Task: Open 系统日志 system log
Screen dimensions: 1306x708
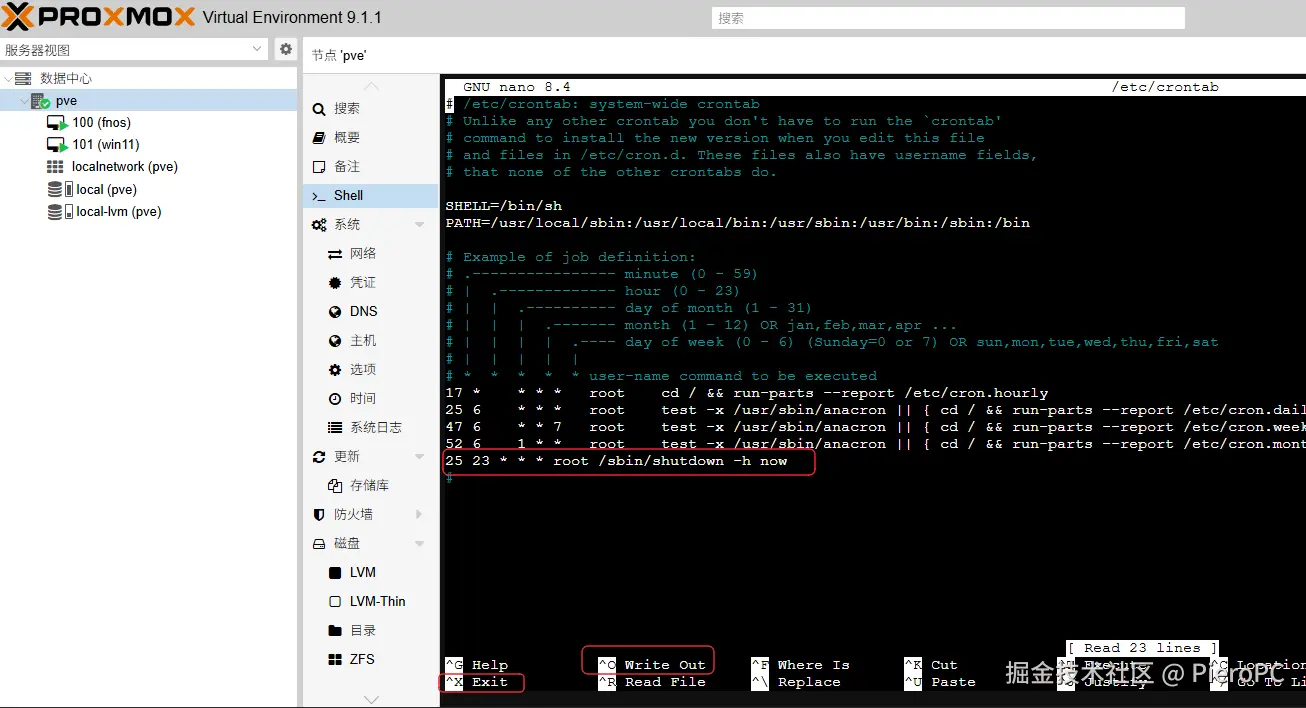Action: pyautogui.click(x=375, y=427)
